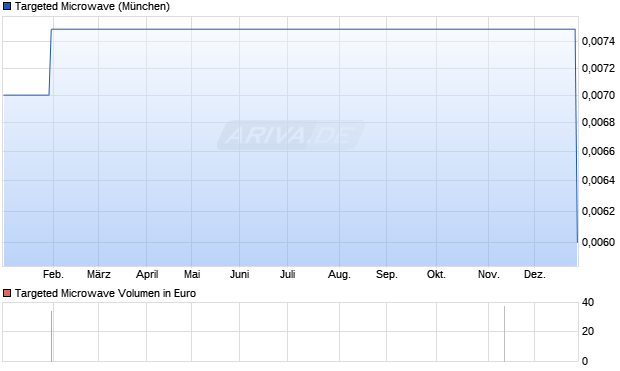
Task: Click the 0,0072 price axis label
Action: pyautogui.click(x=598, y=68)
